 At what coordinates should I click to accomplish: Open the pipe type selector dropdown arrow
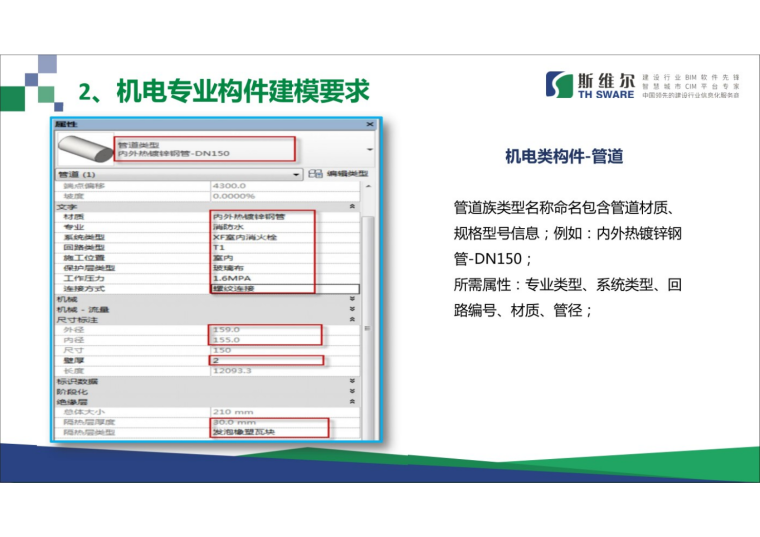click(369, 150)
